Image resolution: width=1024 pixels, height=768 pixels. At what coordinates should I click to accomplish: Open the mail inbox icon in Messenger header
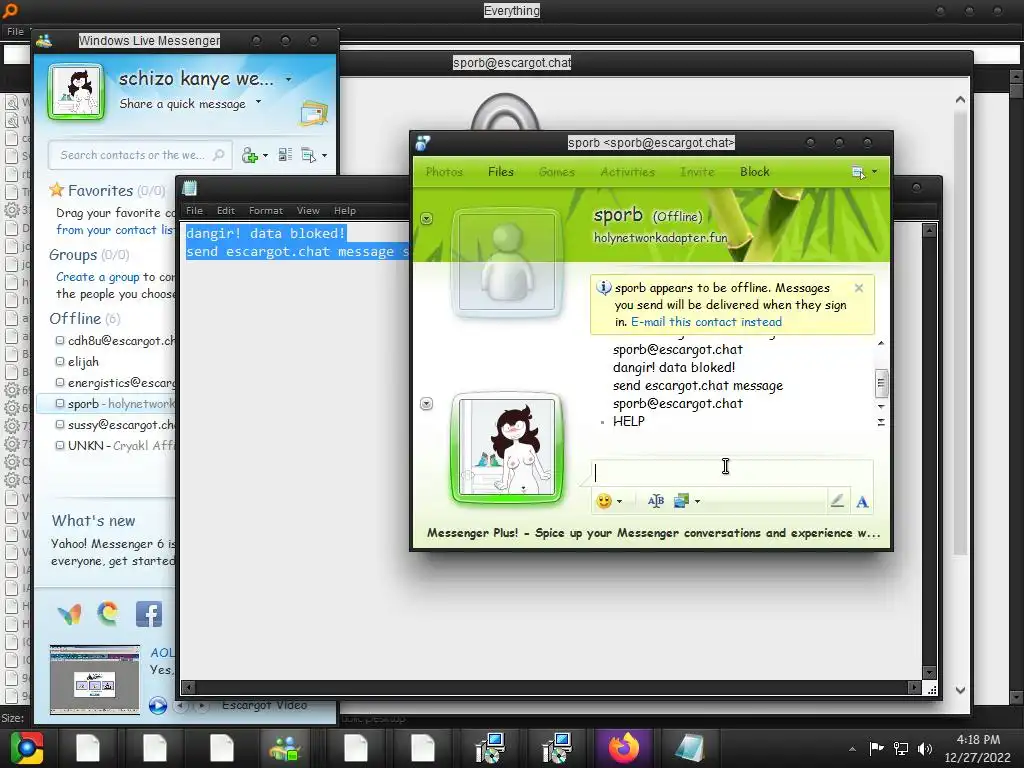(313, 114)
